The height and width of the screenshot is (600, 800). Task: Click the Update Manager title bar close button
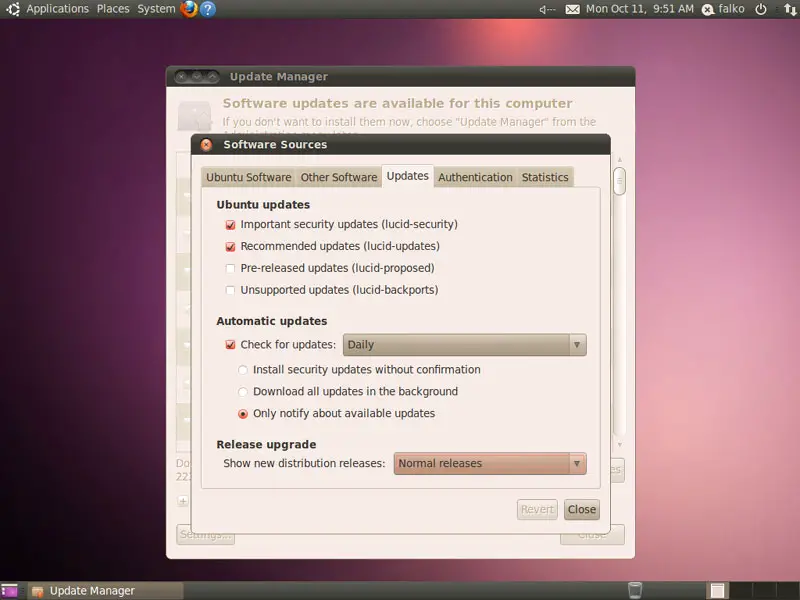pyautogui.click(x=182, y=77)
